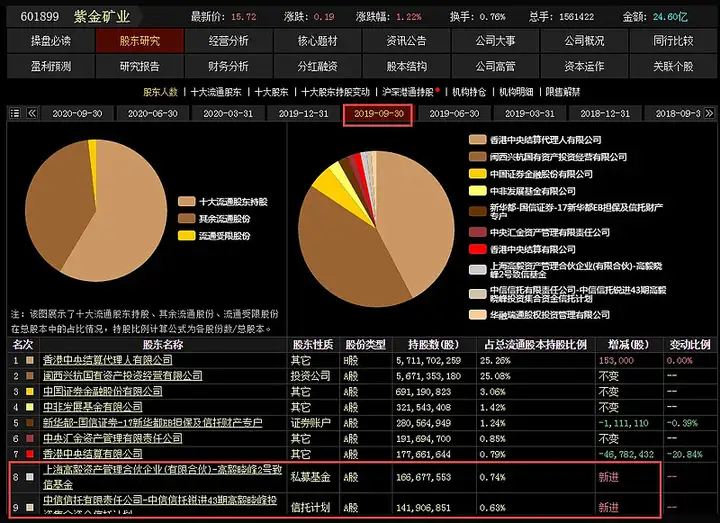Open 公司大事 tab
Screen dimensions: 720x523
click(495, 41)
